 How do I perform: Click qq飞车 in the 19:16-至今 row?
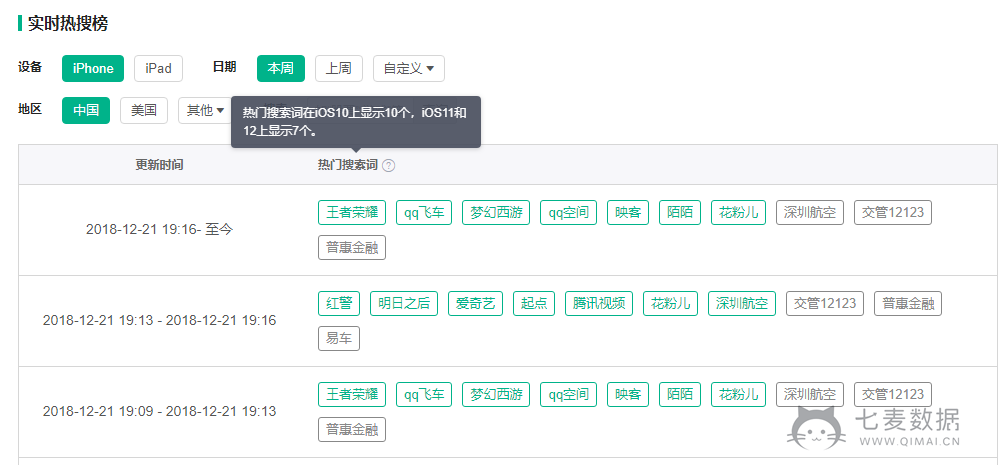click(x=424, y=213)
